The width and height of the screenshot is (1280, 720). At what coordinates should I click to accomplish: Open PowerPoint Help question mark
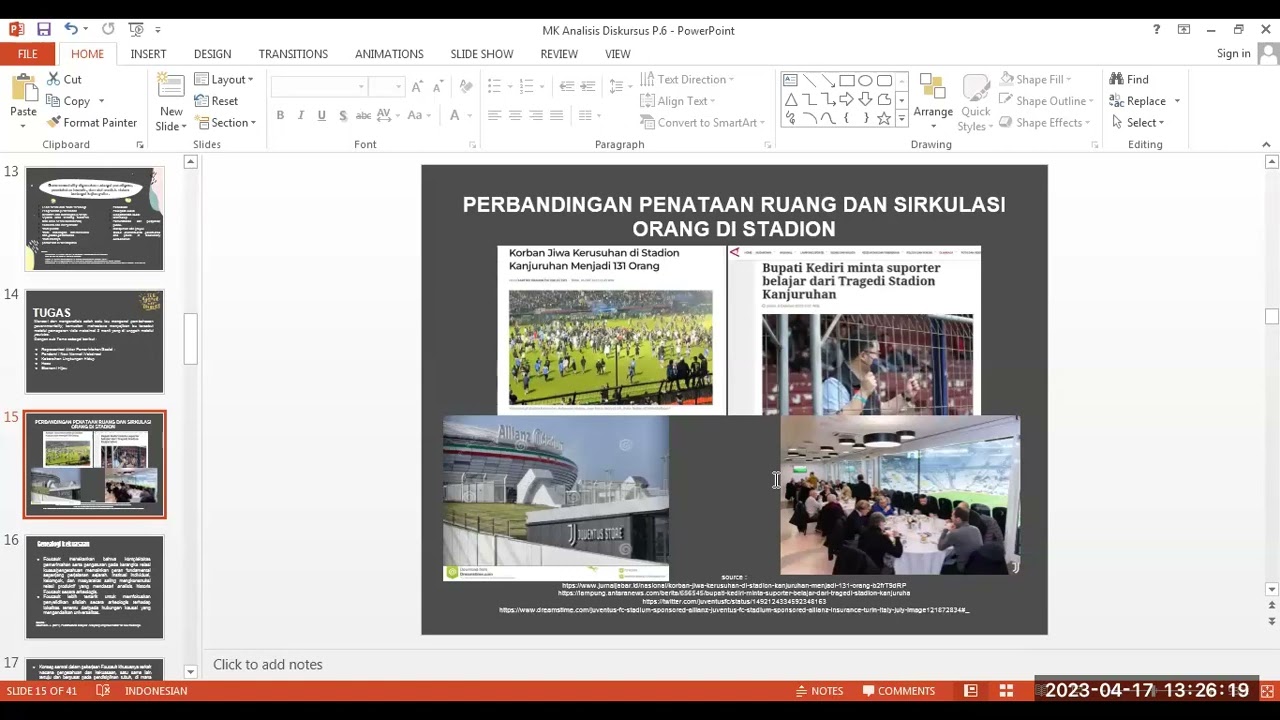click(x=1156, y=30)
